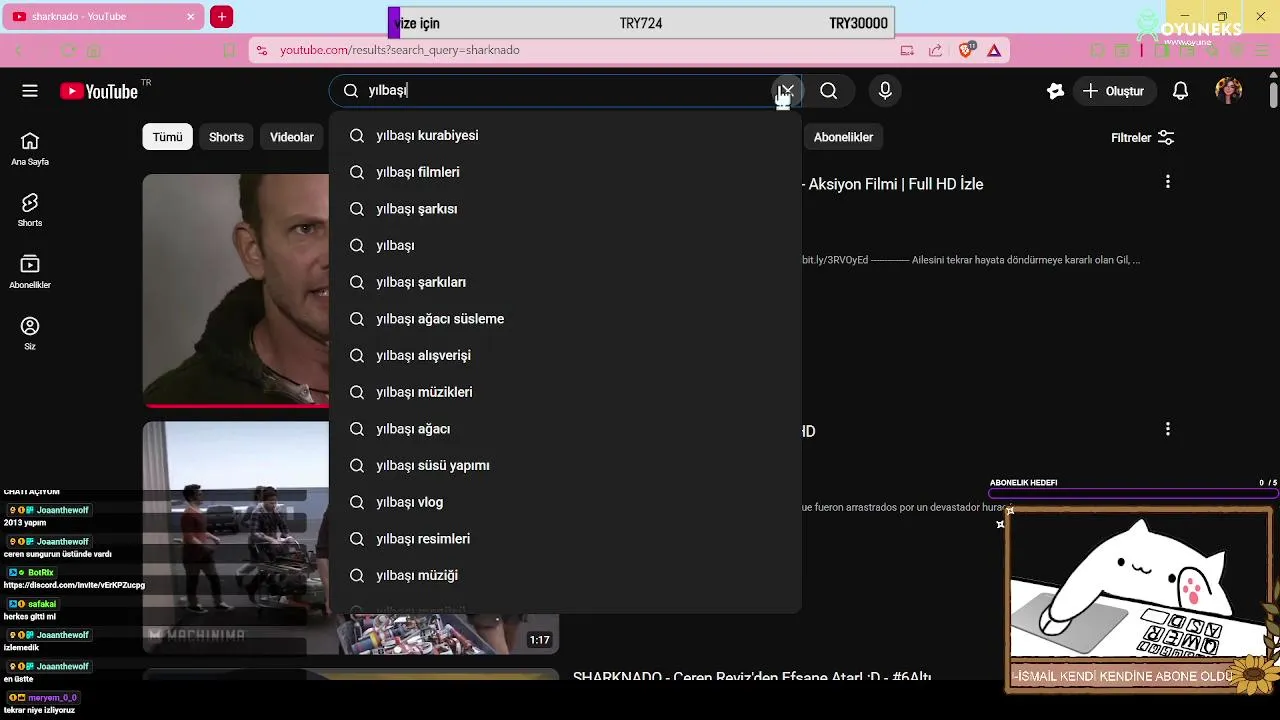Open a new browser tab with plus button
1280x720 pixels.
222,17
